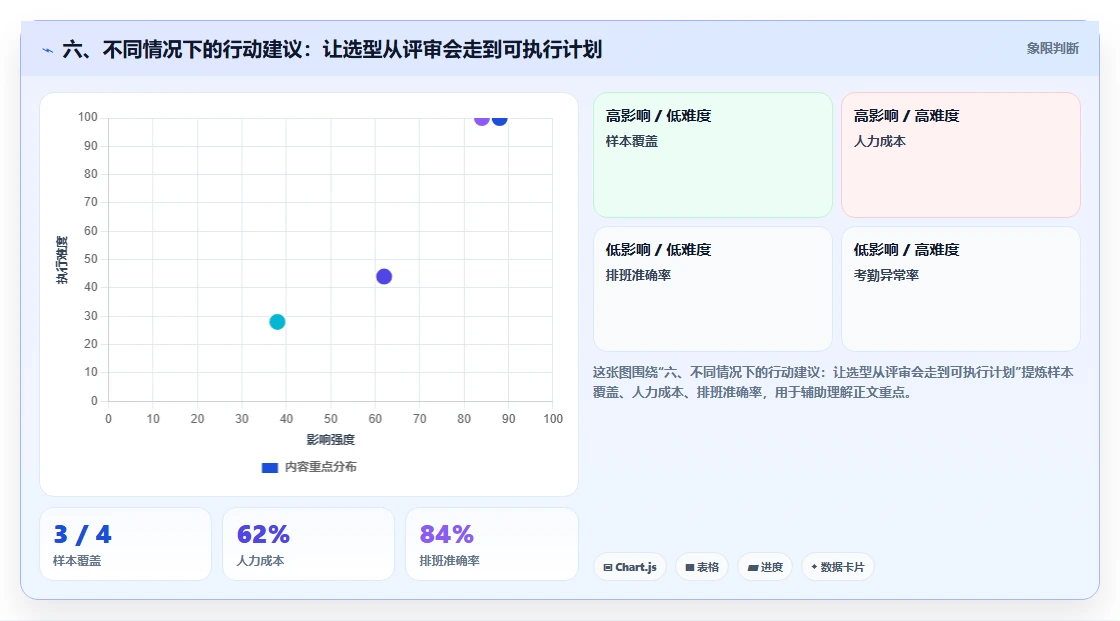Click the 象限判断 label in the header
Screen dimensions: 1120x621
coord(1052,49)
